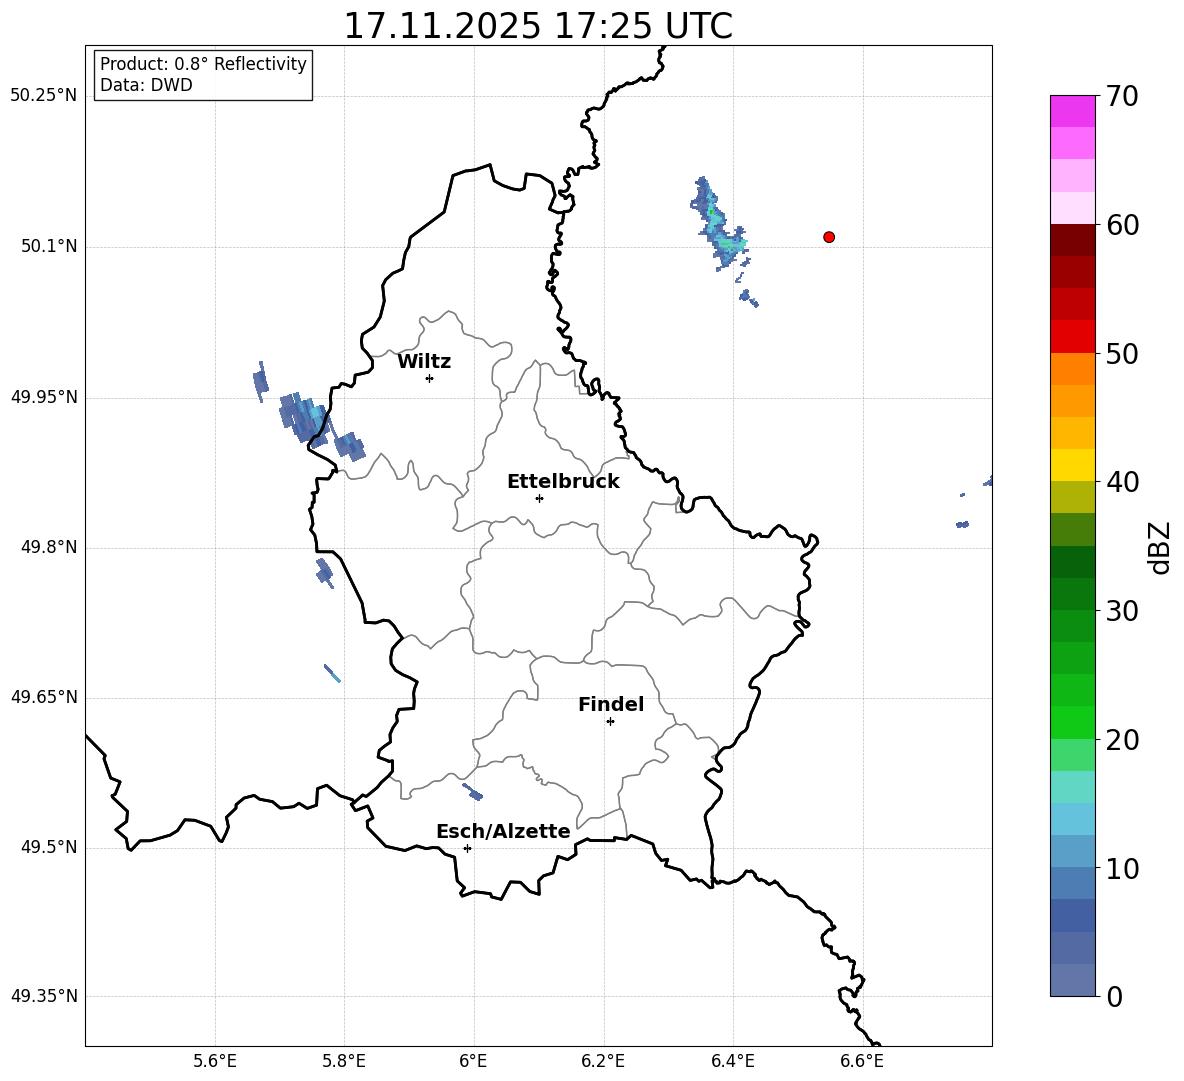Click the Wiltz city label

pyautogui.click(x=424, y=362)
